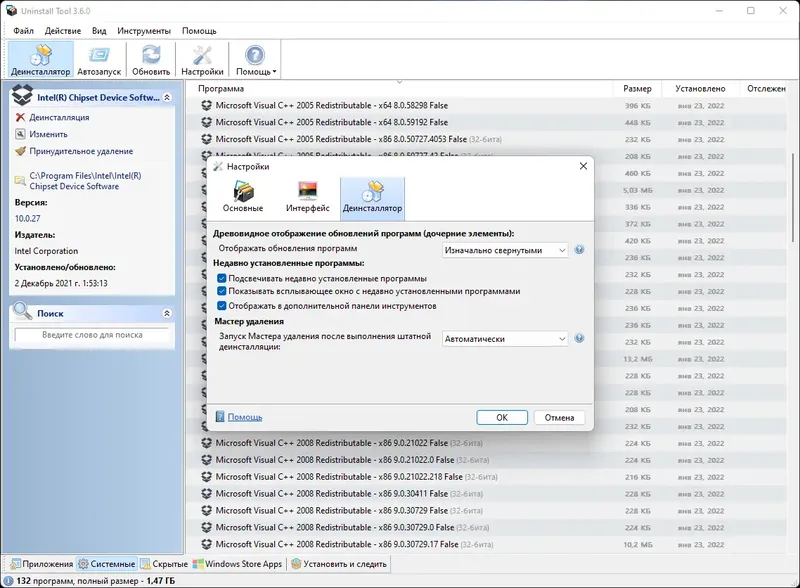Screen dimensions: 800x588
Task: Open the Действие menu
Action: [x=63, y=31]
